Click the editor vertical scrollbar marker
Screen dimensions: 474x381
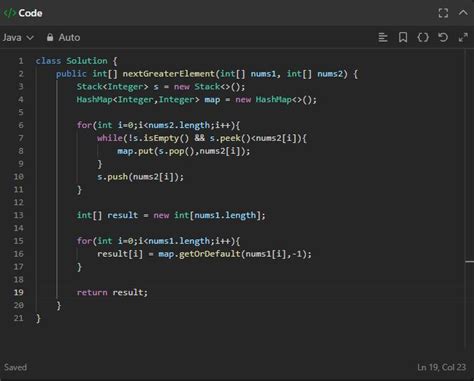(470, 262)
